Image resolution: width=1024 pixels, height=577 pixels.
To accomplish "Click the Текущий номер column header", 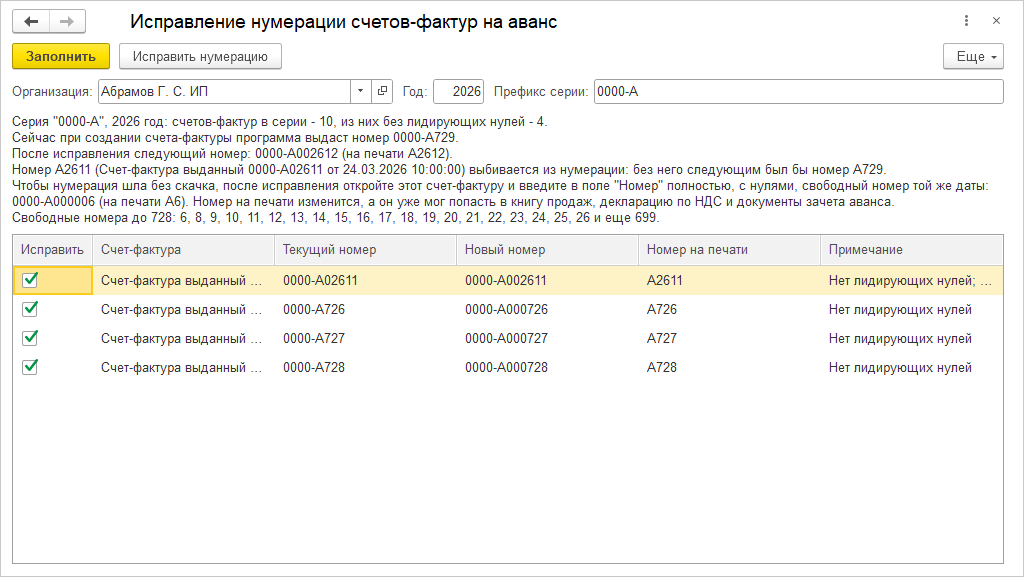I will 366,250.
